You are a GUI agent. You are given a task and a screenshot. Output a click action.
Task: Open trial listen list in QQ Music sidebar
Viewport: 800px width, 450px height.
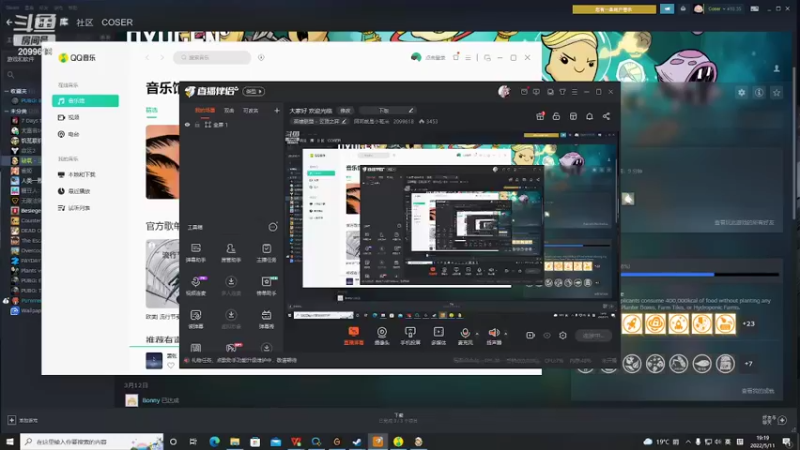click(74, 208)
